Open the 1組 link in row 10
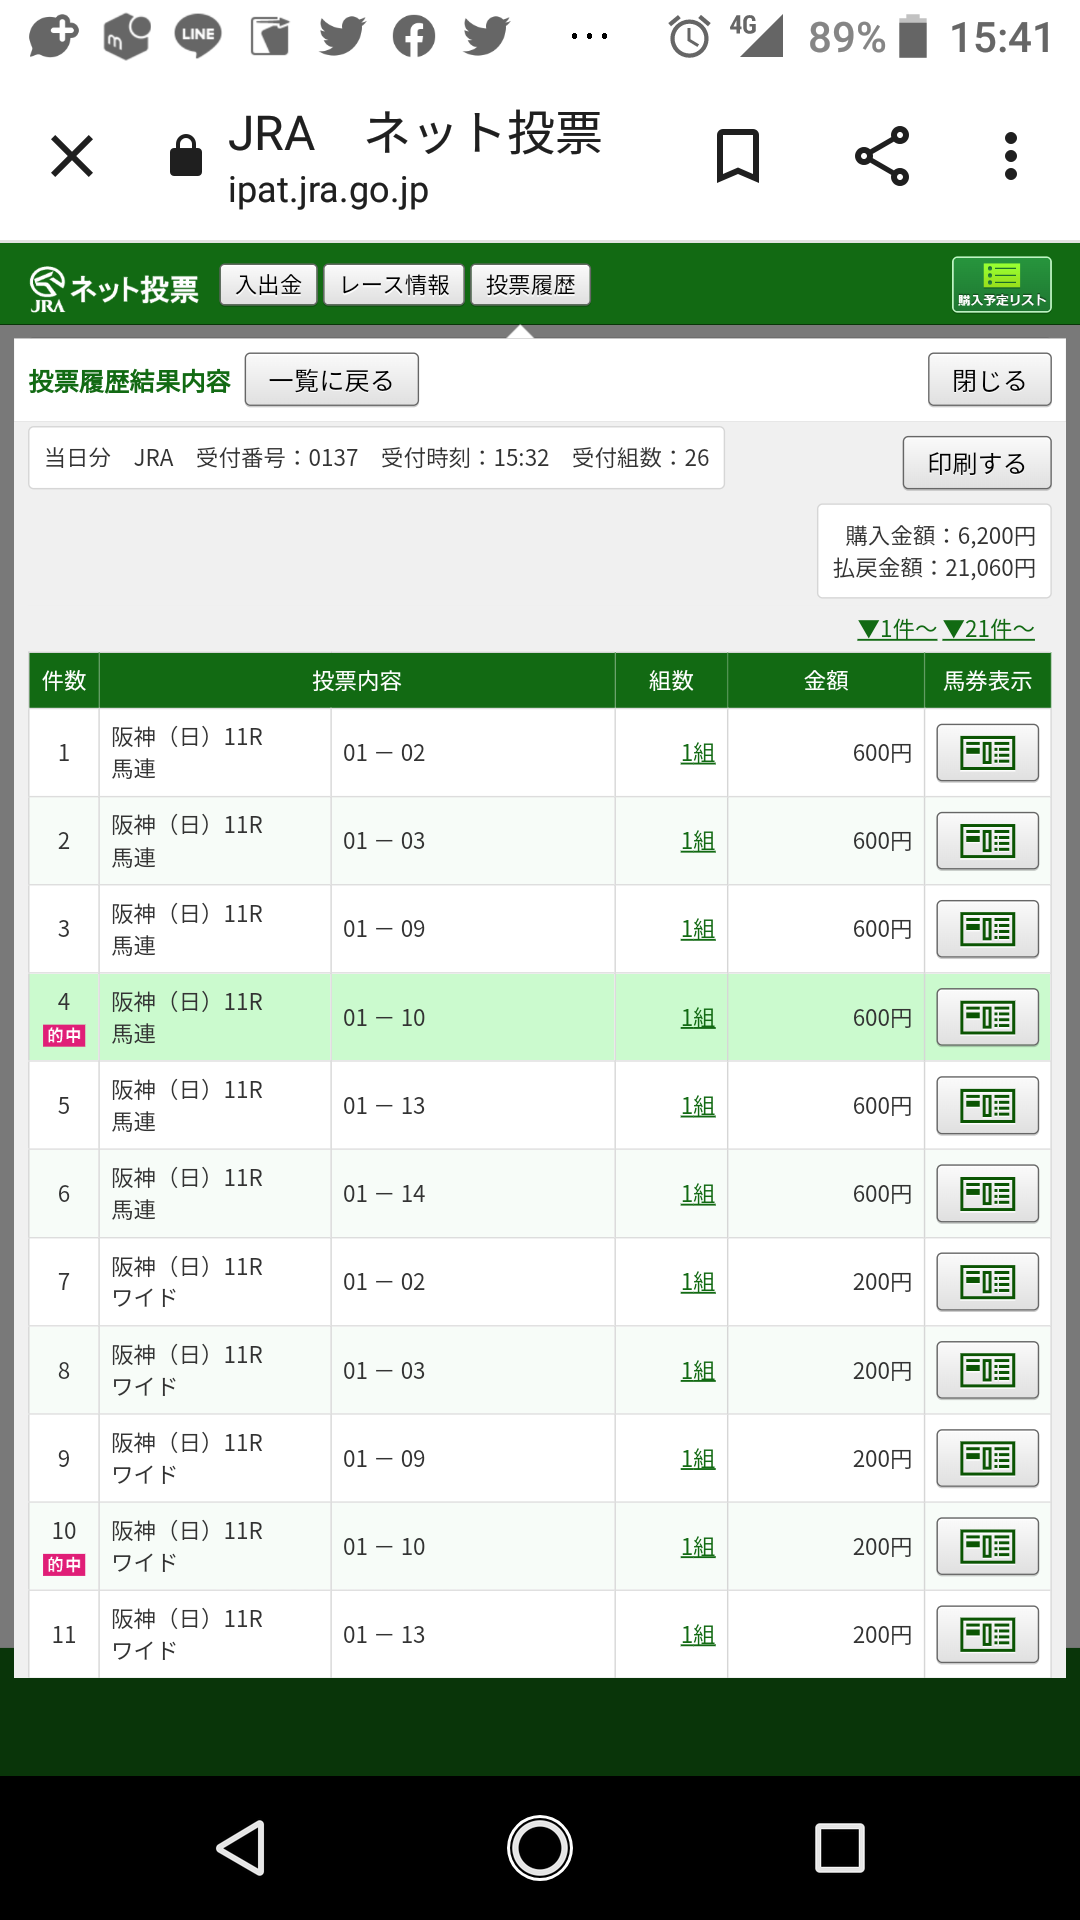 [698, 1547]
